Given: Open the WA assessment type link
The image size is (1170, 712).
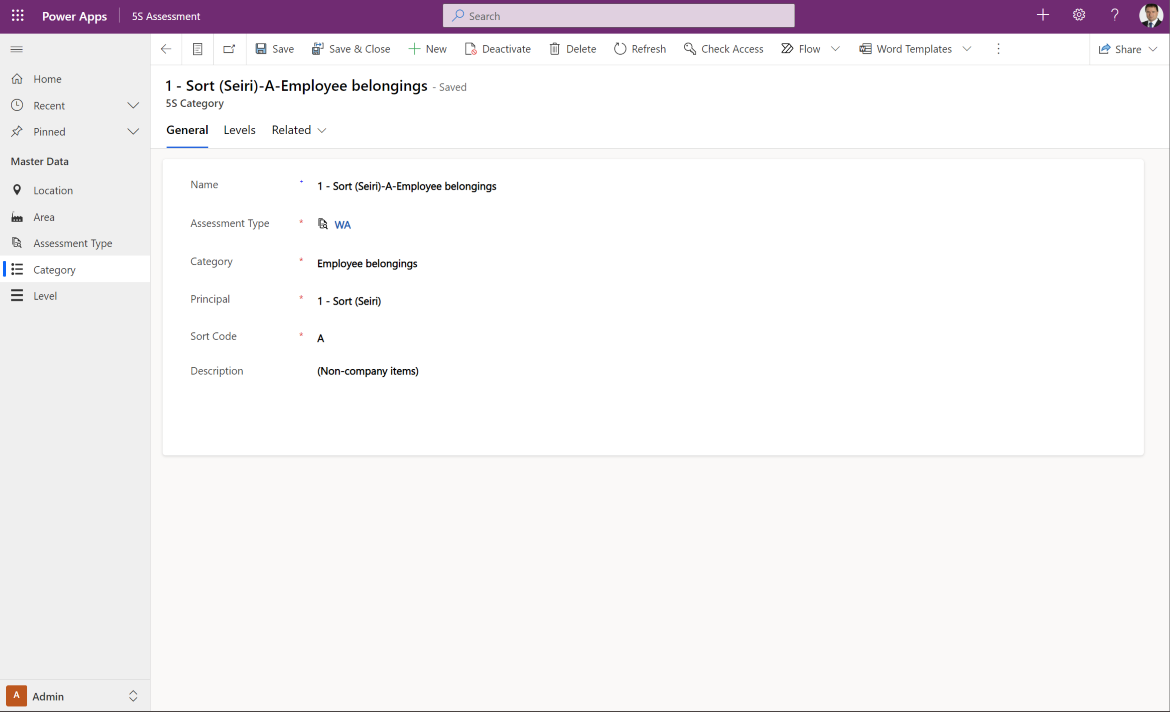Looking at the screenshot, I should click(342, 225).
